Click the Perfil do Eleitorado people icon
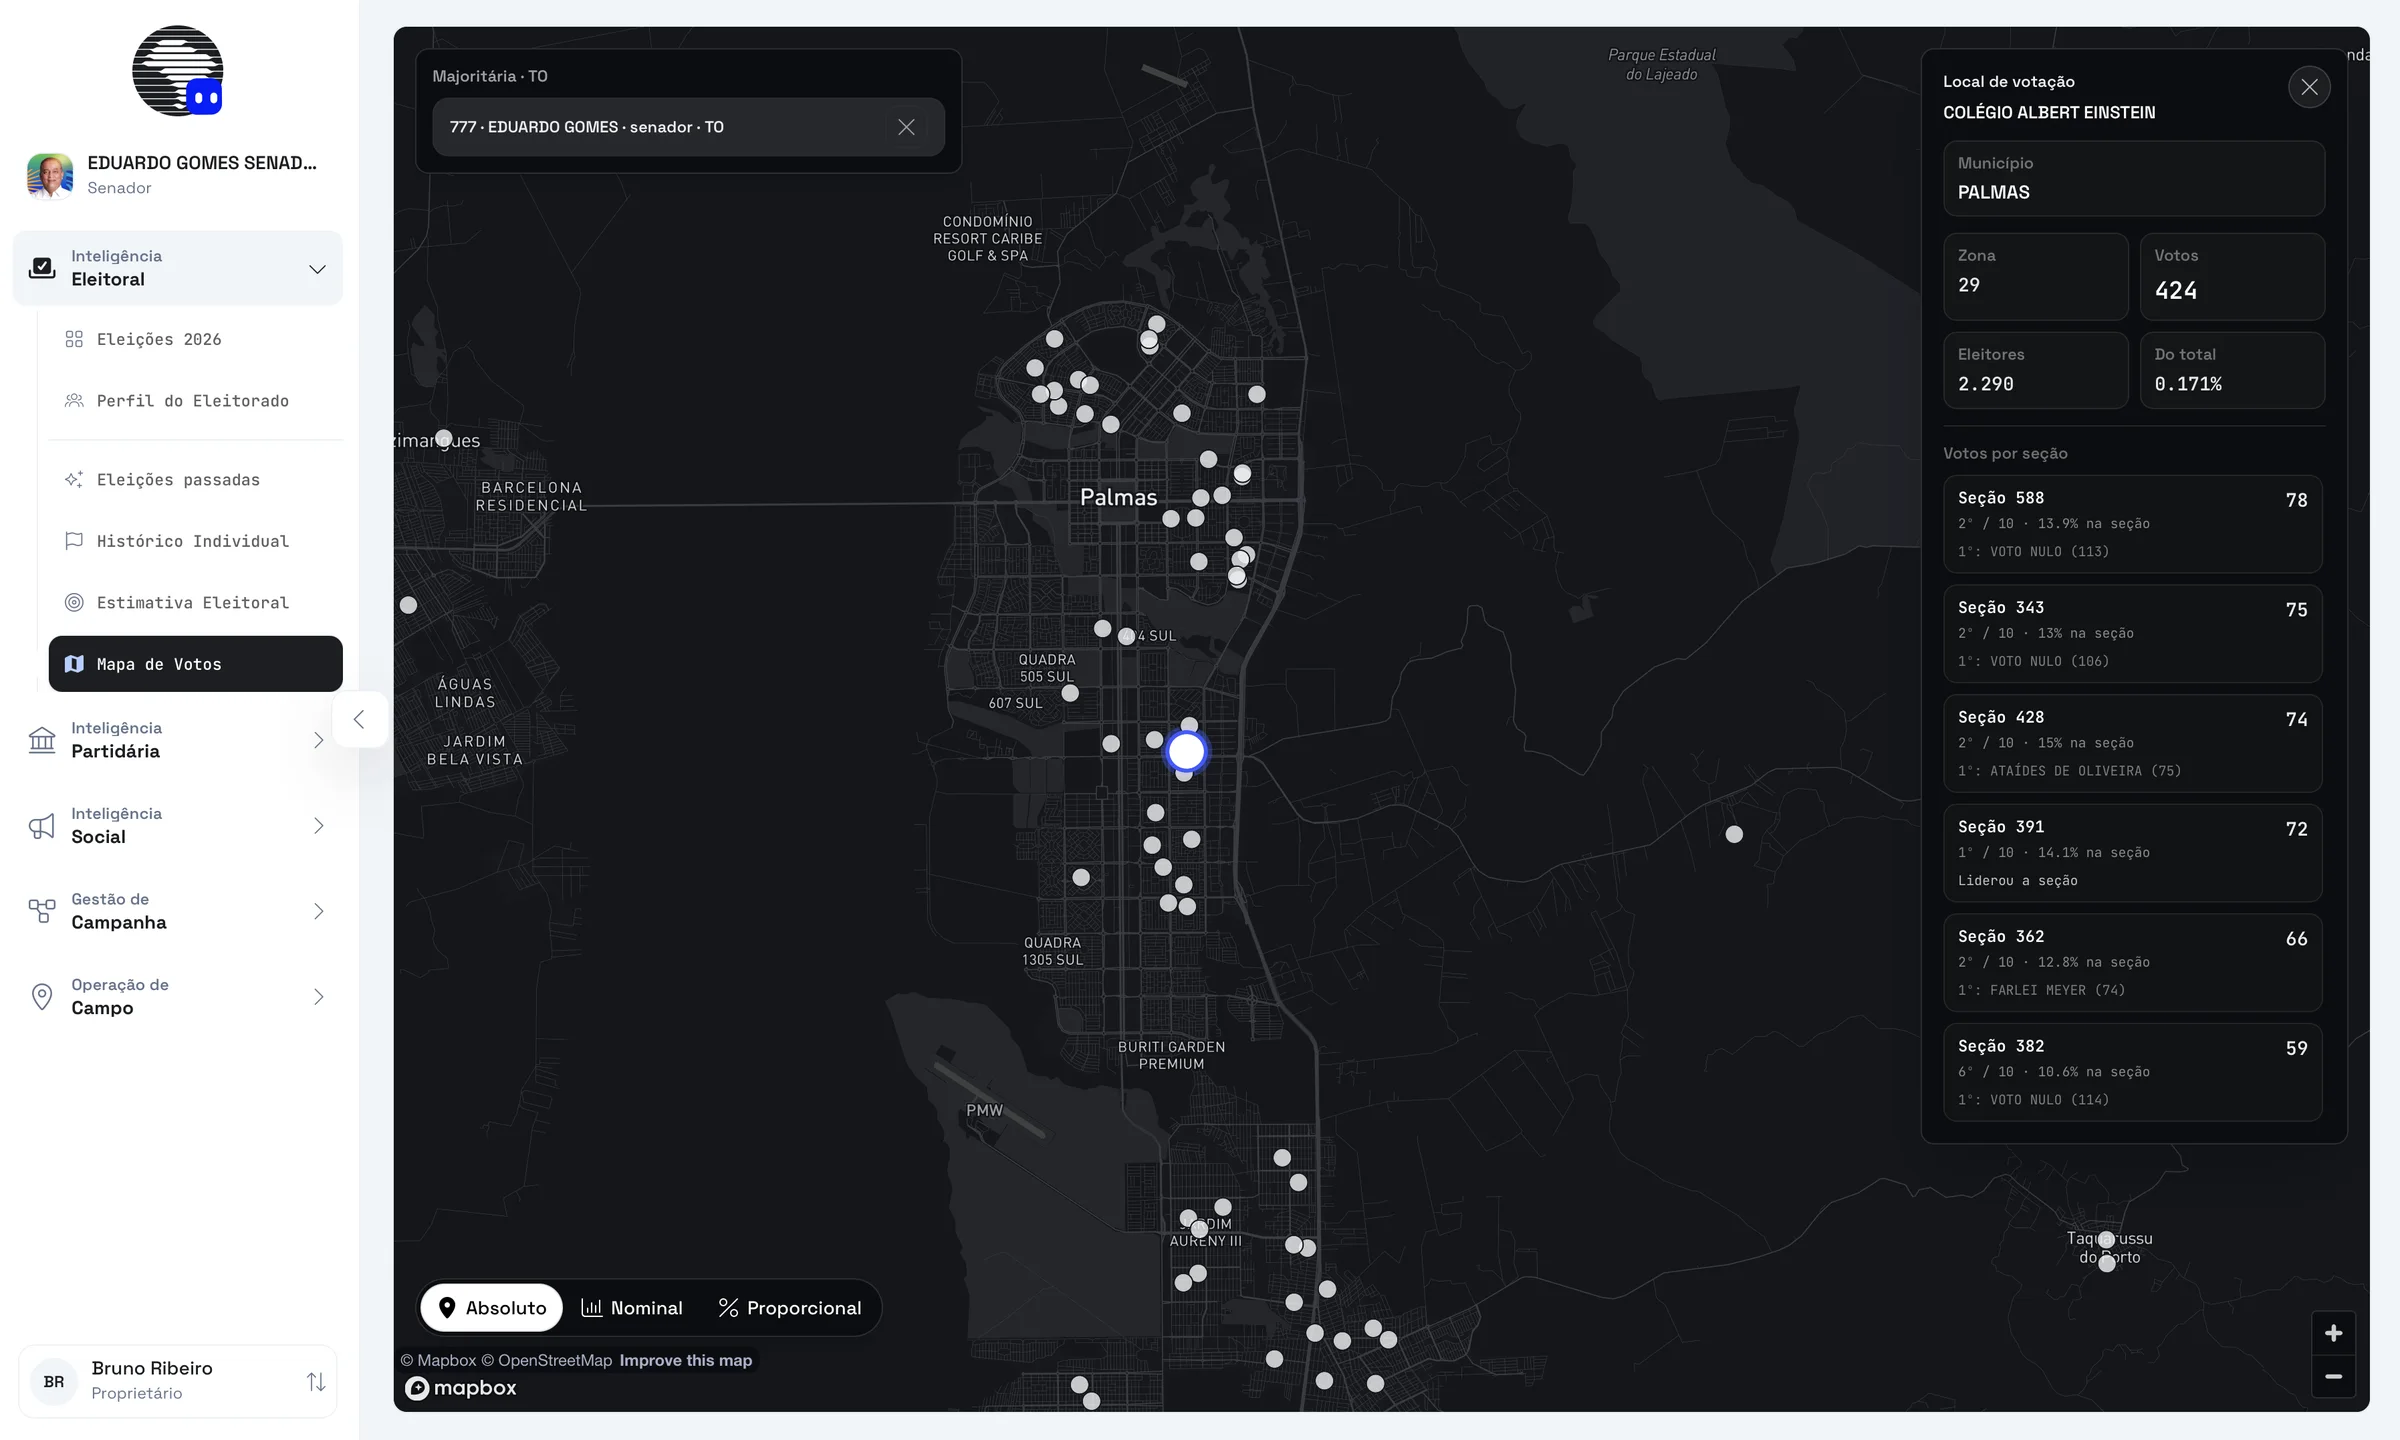The image size is (2400, 1440). pos(74,400)
